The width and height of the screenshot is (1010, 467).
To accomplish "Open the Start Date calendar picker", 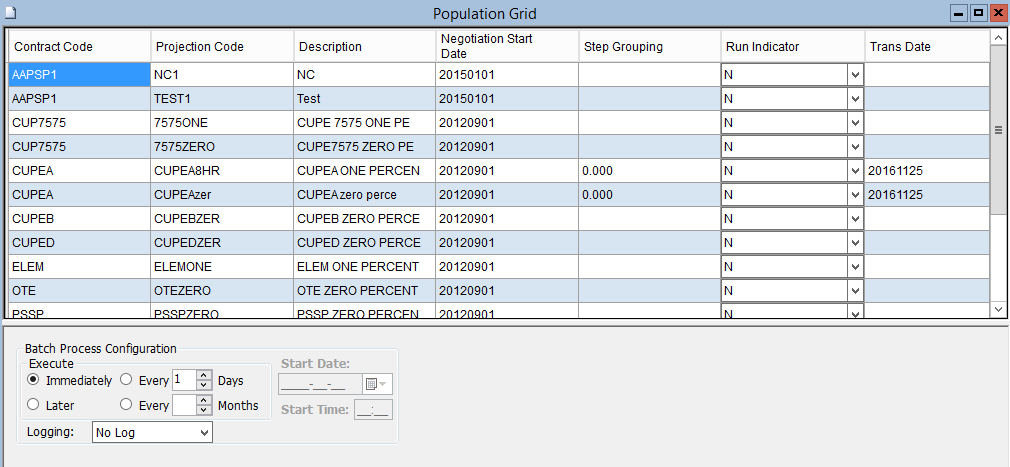I will [x=379, y=384].
